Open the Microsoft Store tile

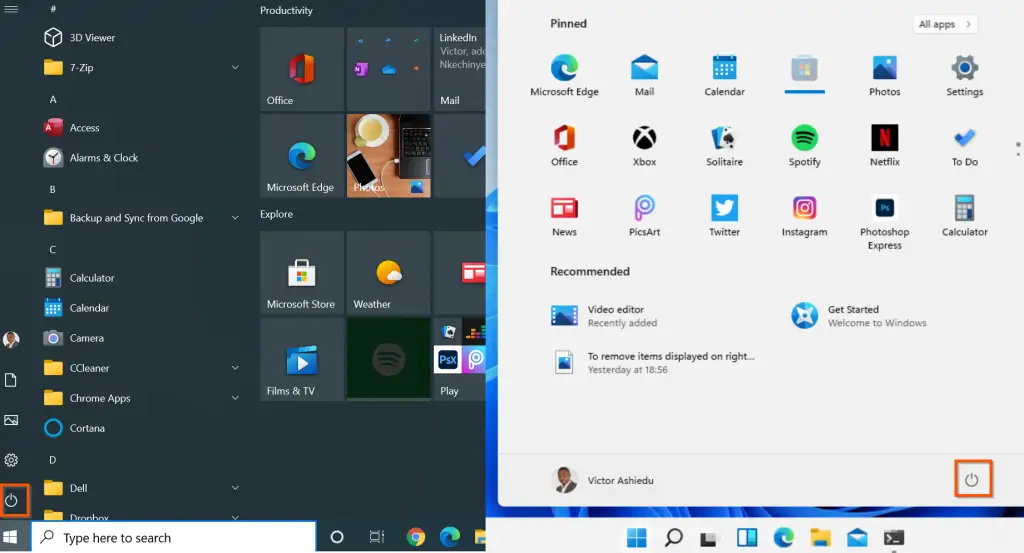302,272
